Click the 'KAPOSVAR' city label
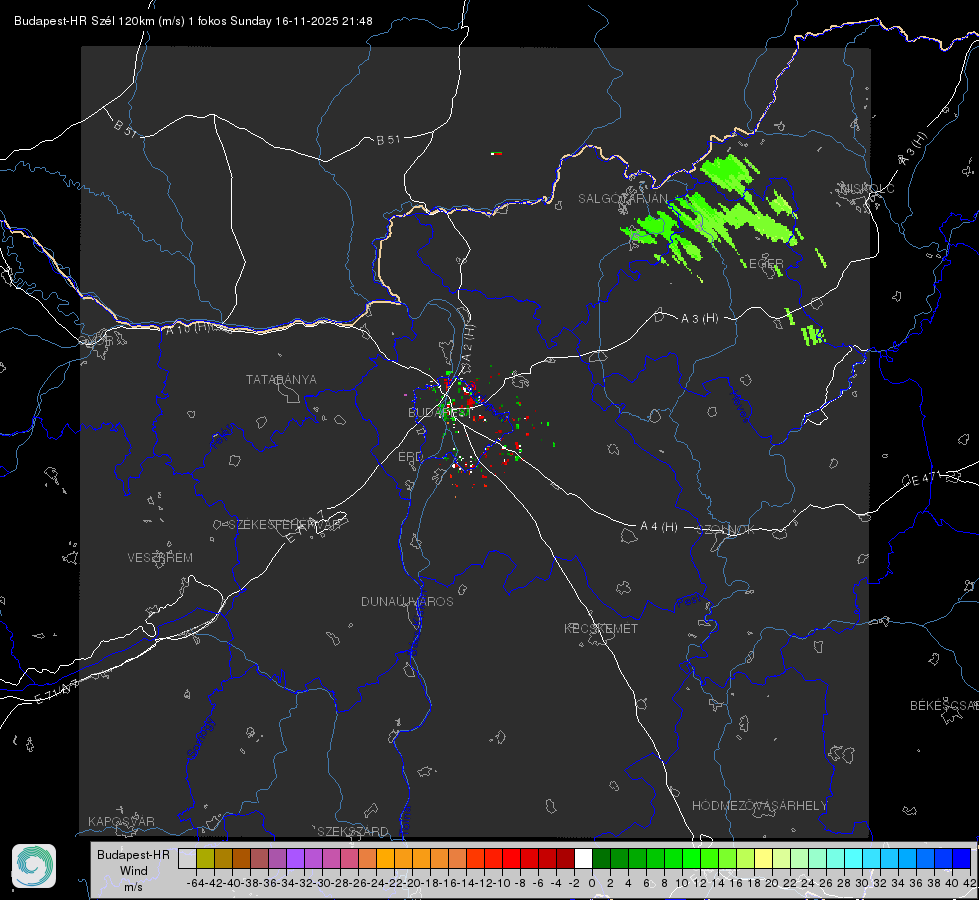979x900 pixels. tap(121, 821)
